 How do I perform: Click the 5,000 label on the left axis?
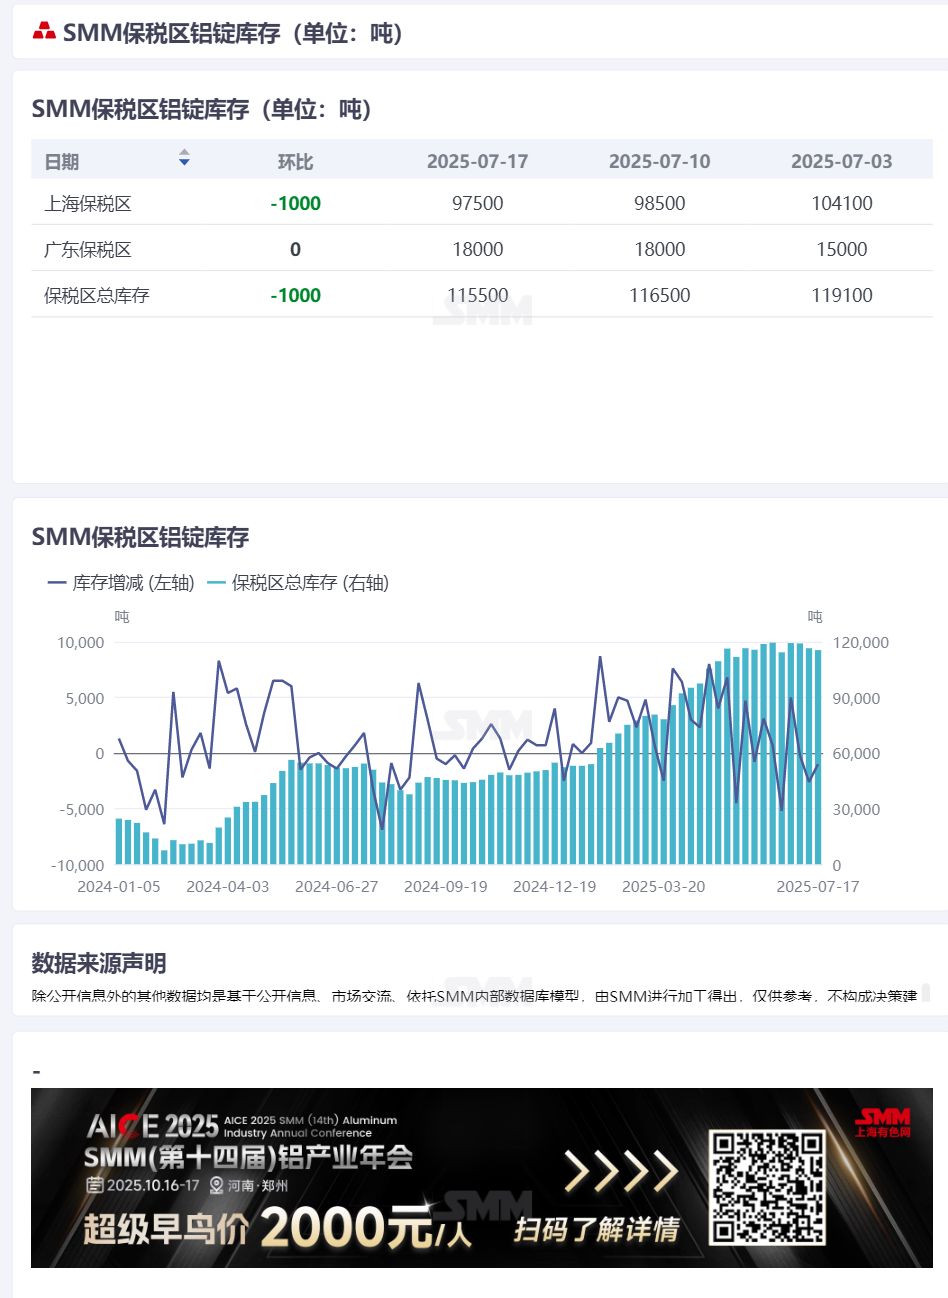tap(85, 699)
